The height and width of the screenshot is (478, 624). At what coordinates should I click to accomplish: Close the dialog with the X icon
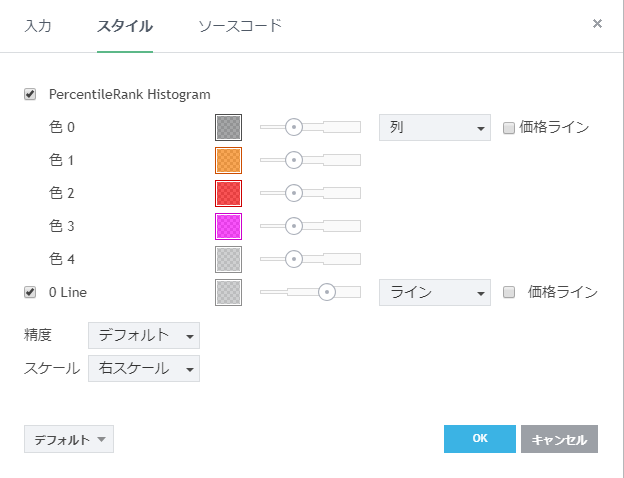click(x=597, y=24)
